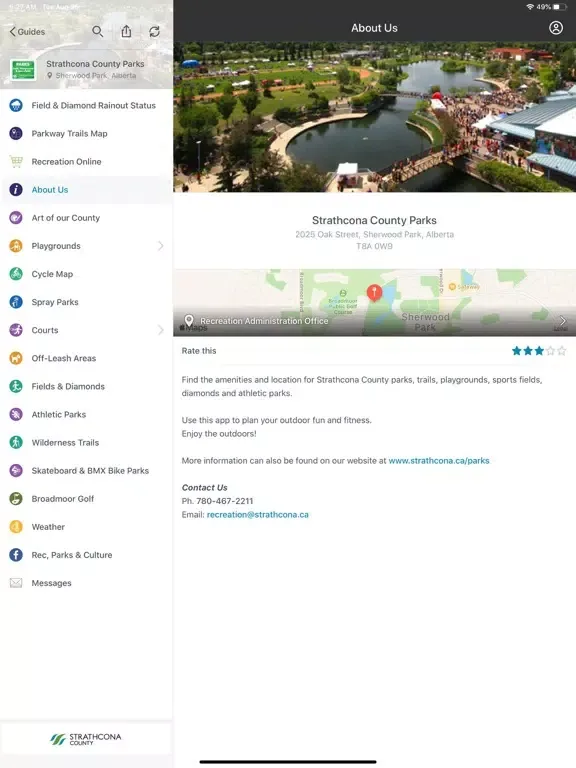576x768 pixels.
Task: Click the Strathcona County footer logo
Action: click(x=86, y=739)
